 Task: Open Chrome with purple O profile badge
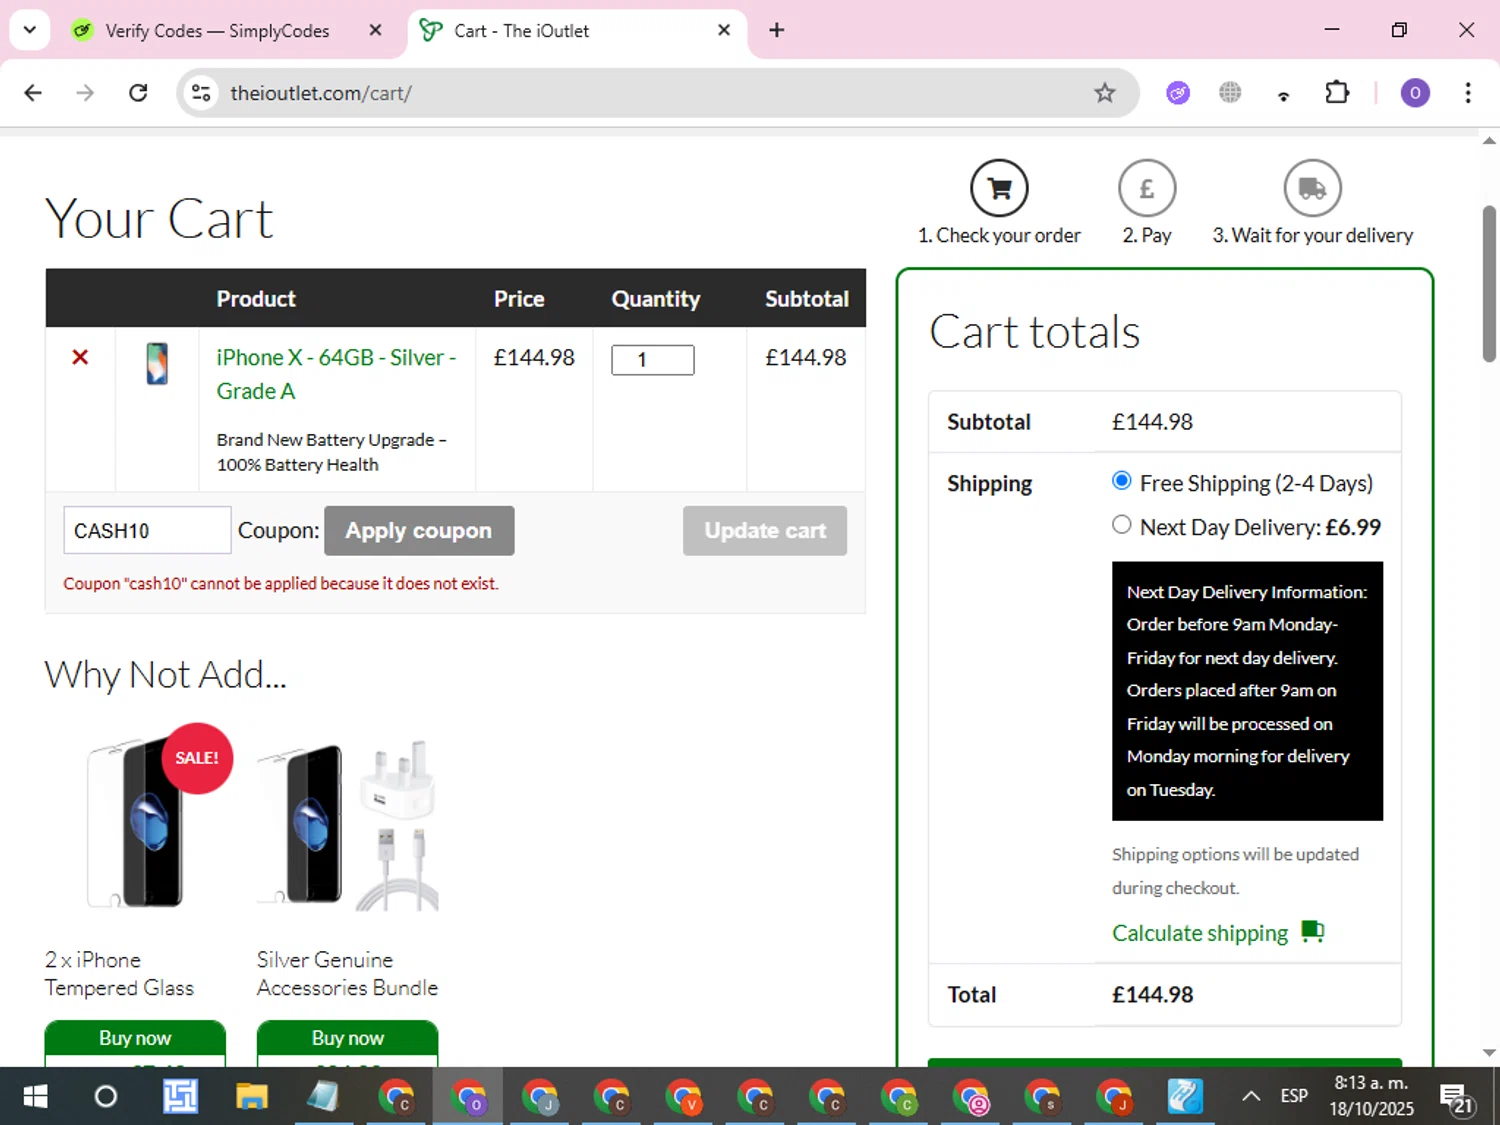coord(468,1097)
